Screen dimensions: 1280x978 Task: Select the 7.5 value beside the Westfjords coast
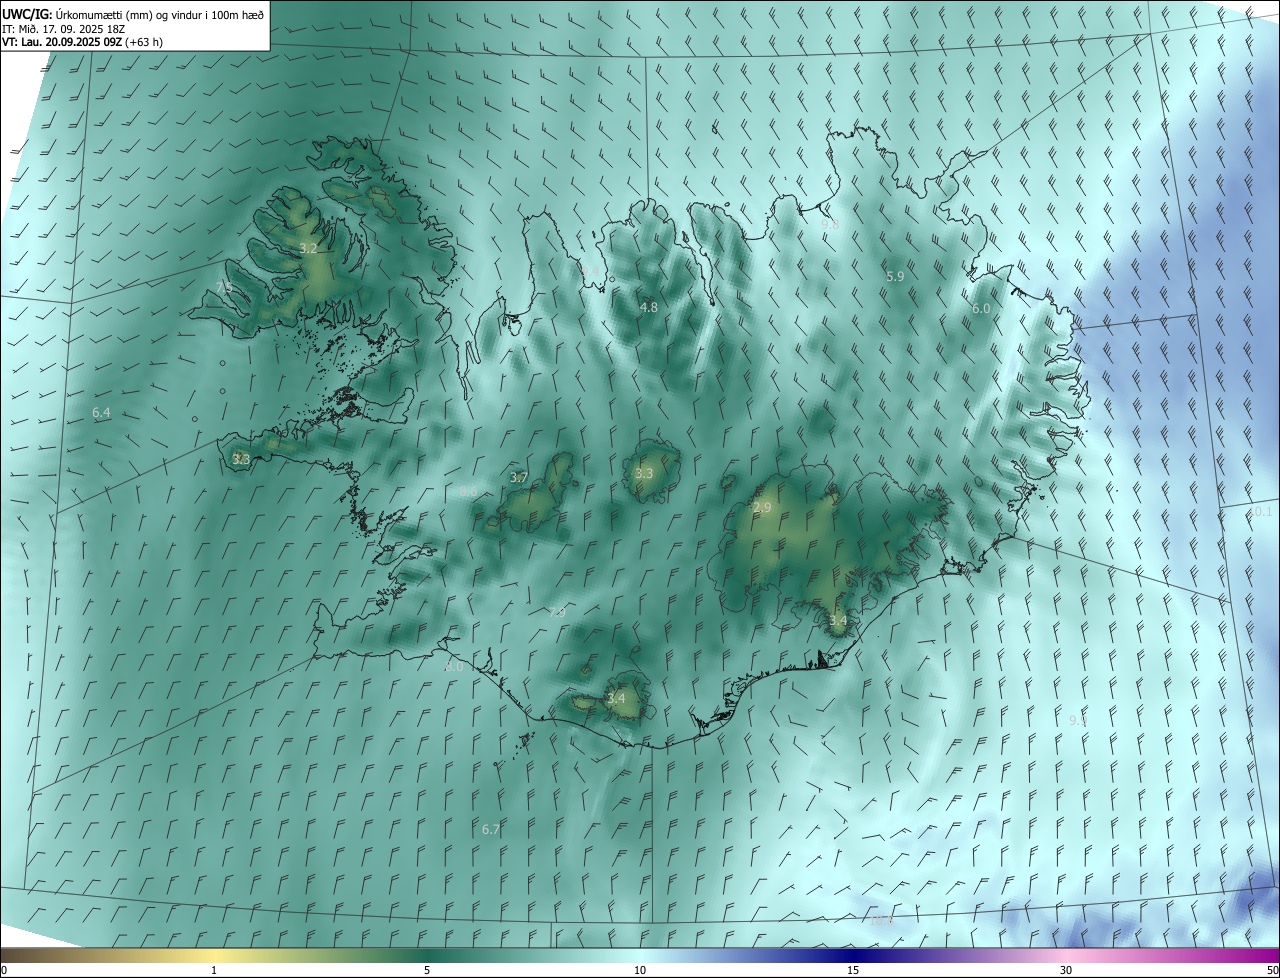tap(224, 287)
